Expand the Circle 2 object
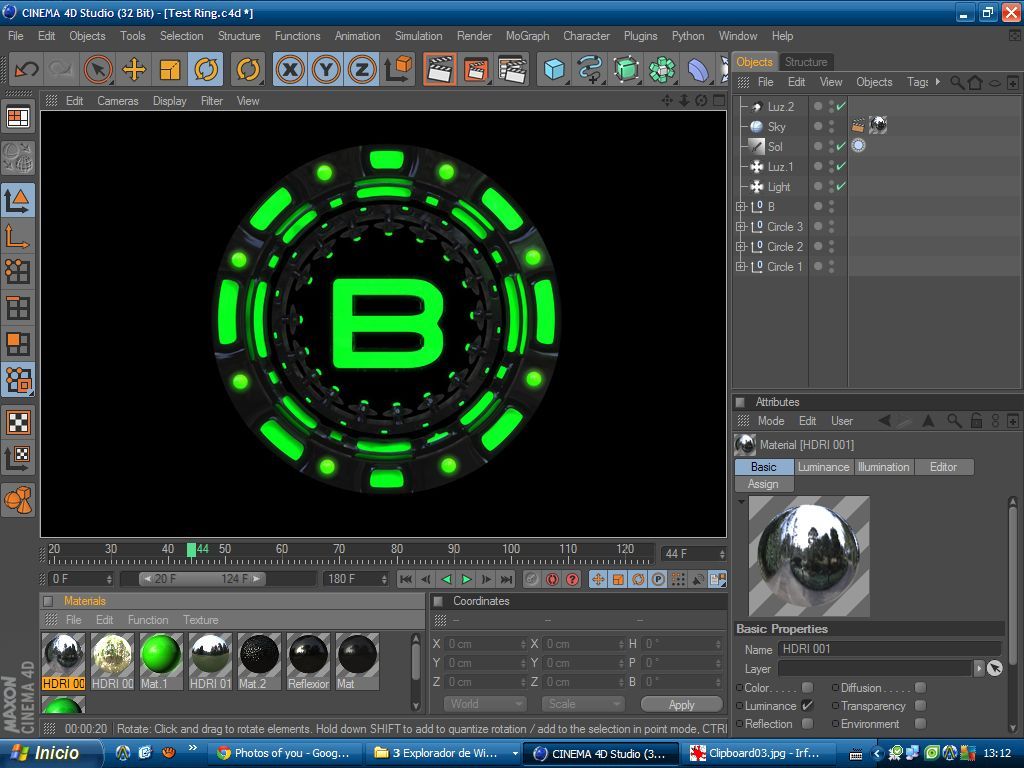This screenshot has width=1024, height=768. [741, 247]
